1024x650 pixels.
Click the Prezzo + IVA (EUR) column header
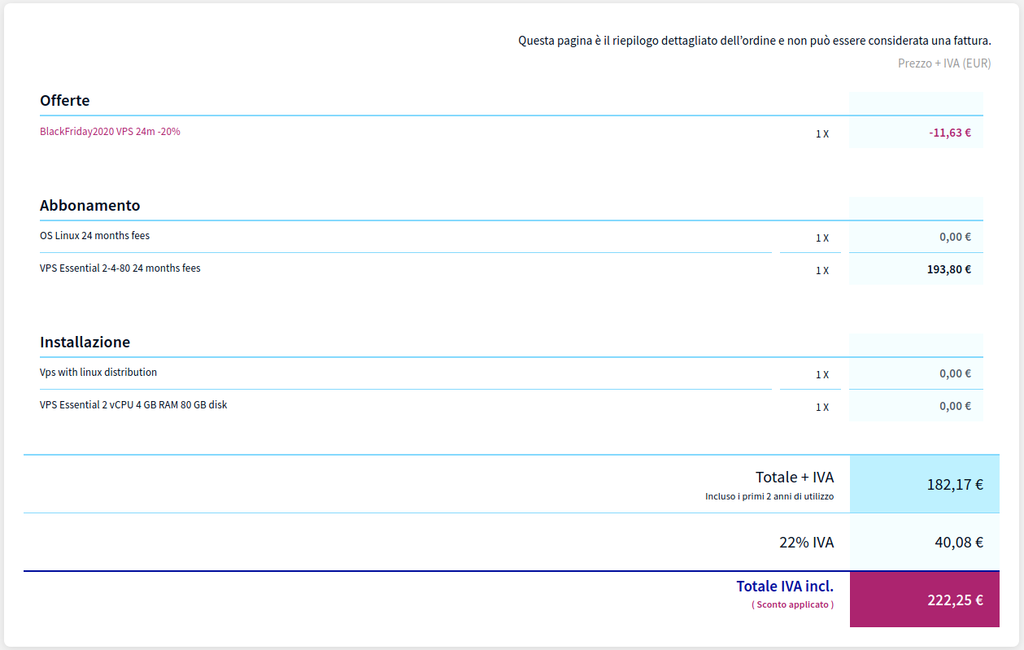(x=944, y=63)
